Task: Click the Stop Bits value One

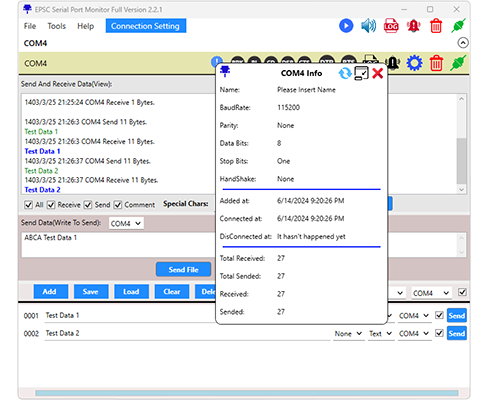Action: [283, 161]
